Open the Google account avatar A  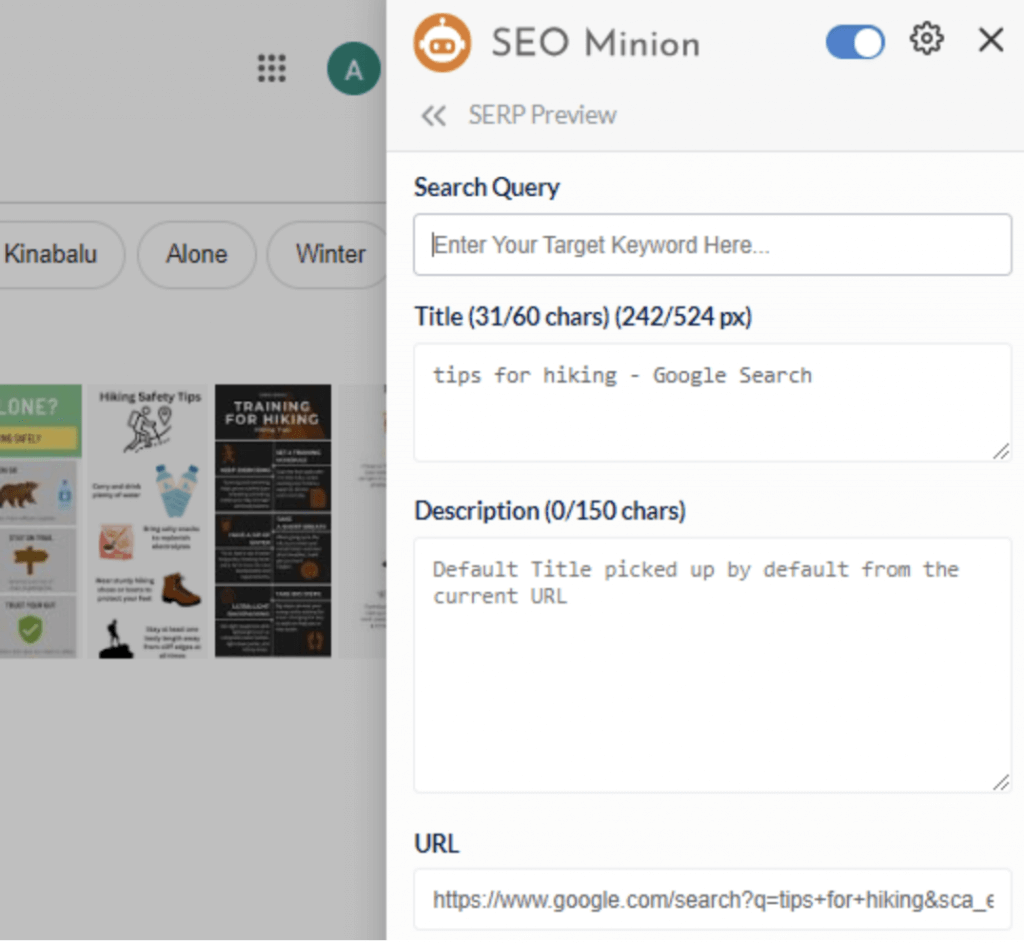coord(353,69)
